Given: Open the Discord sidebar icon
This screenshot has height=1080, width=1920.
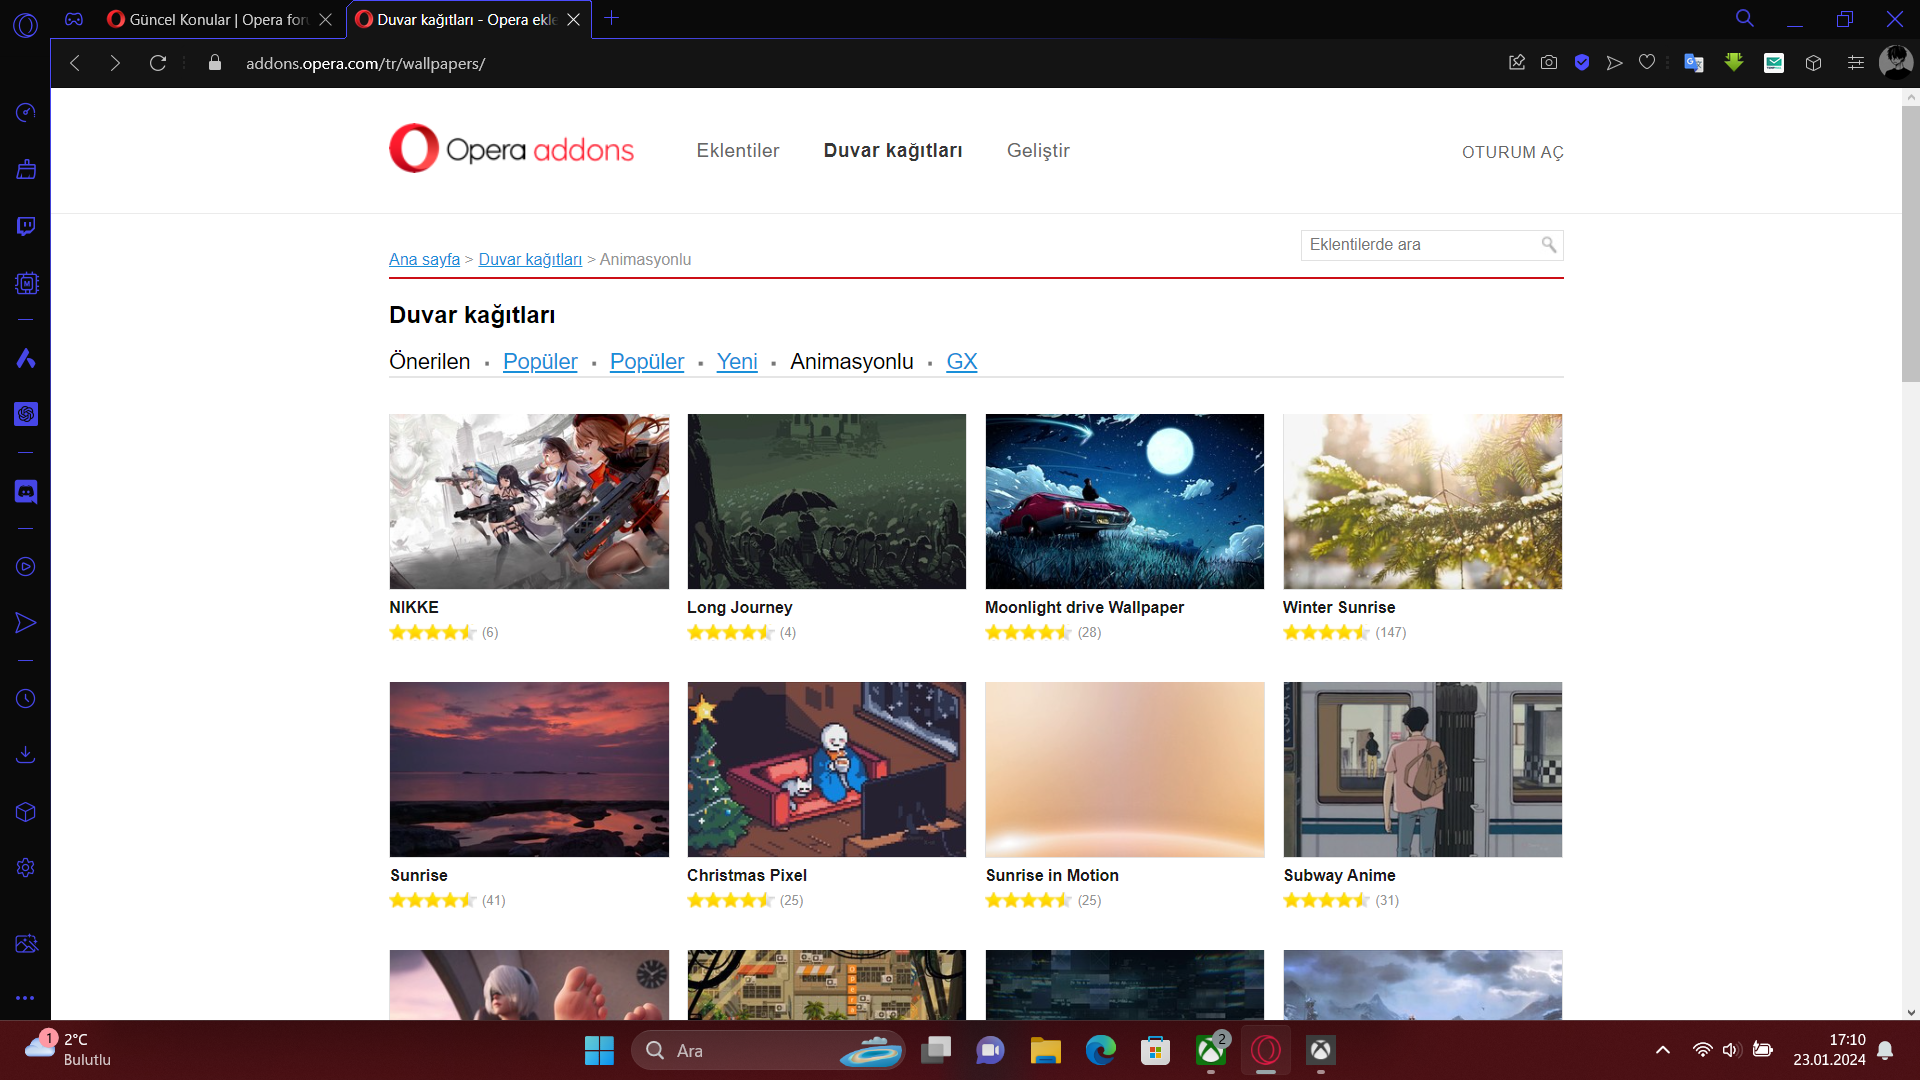Looking at the screenshot, I should coord(26,491).
